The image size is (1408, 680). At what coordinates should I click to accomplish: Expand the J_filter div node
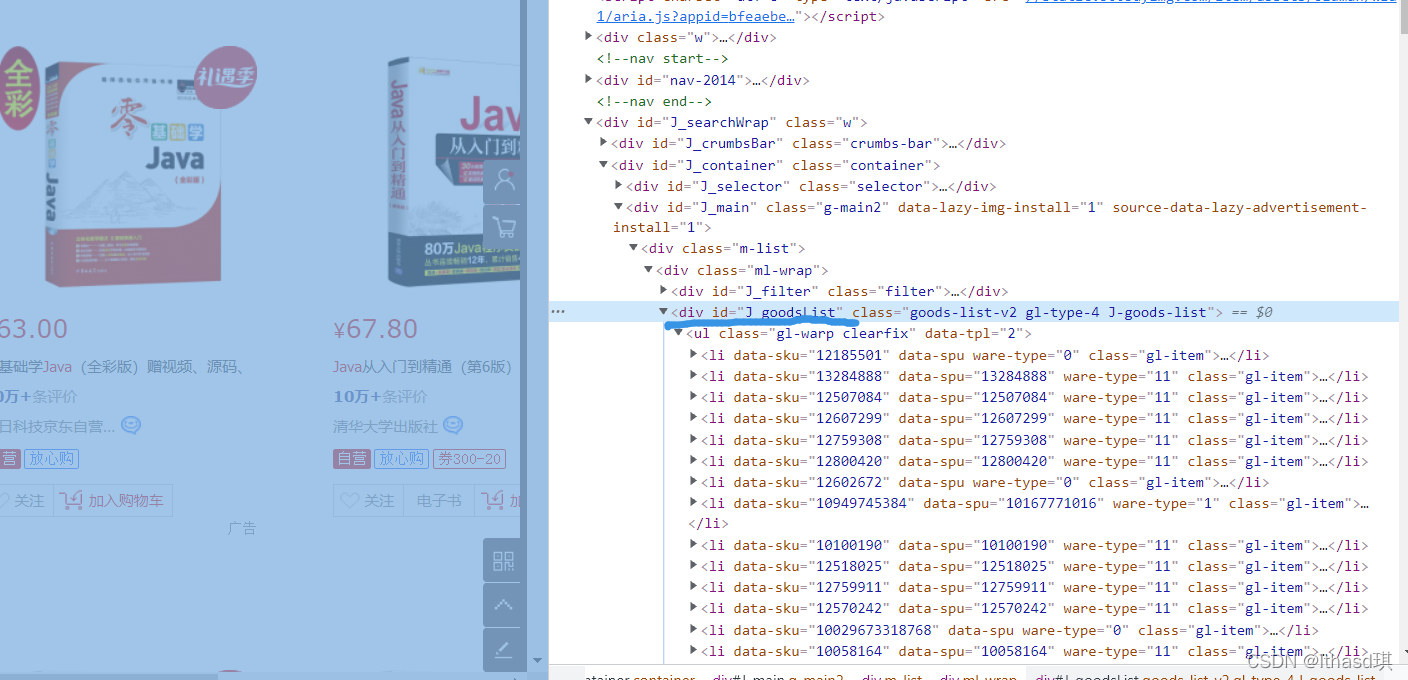pos(663,291)
